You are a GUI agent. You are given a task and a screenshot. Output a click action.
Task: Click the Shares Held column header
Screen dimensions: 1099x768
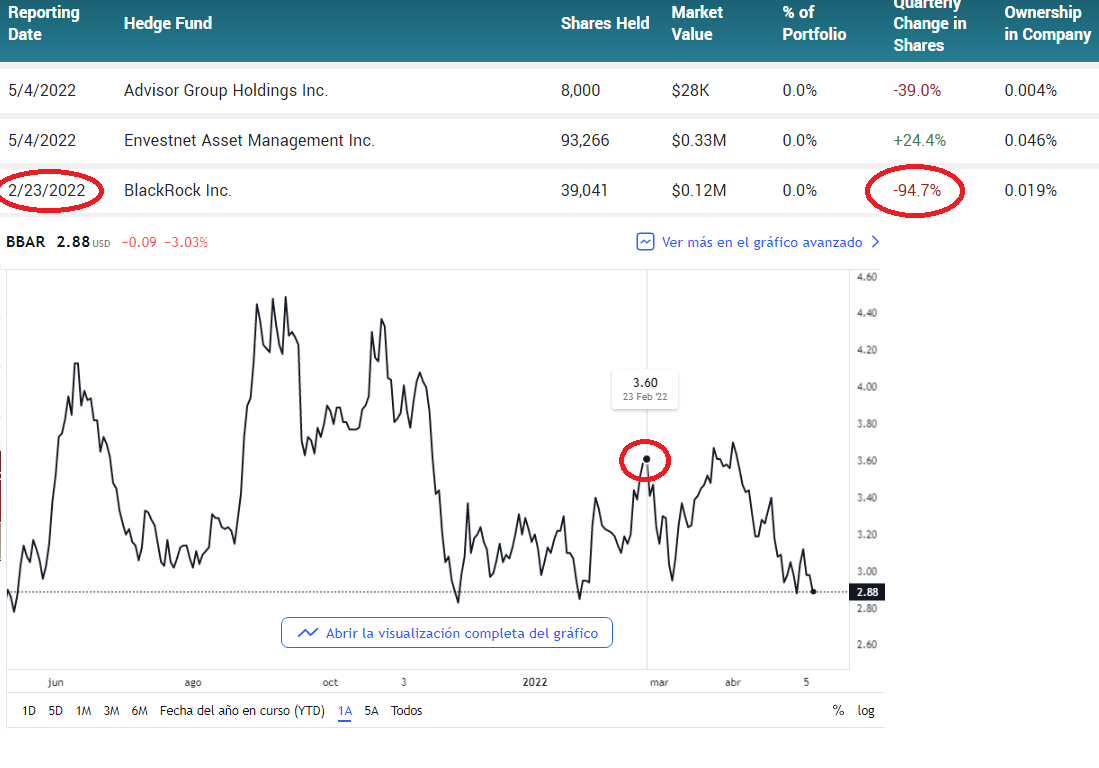click(605, 23)
